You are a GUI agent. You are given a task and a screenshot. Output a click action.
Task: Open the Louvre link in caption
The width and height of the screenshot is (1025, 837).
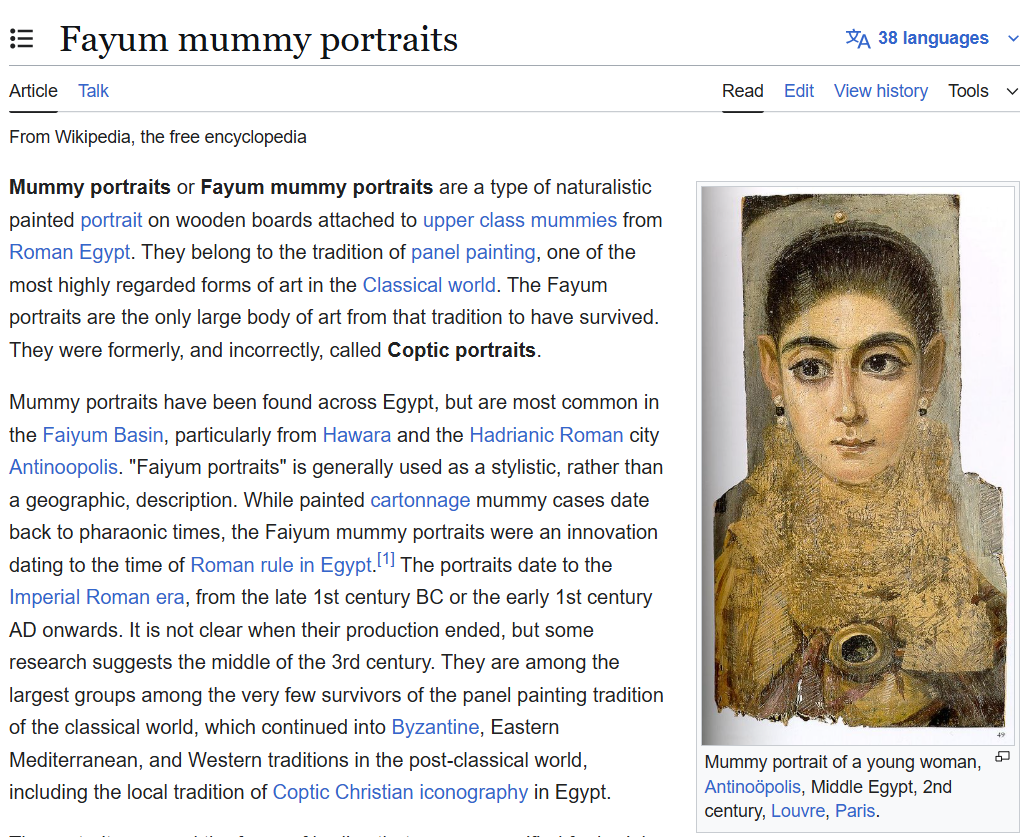798,811
